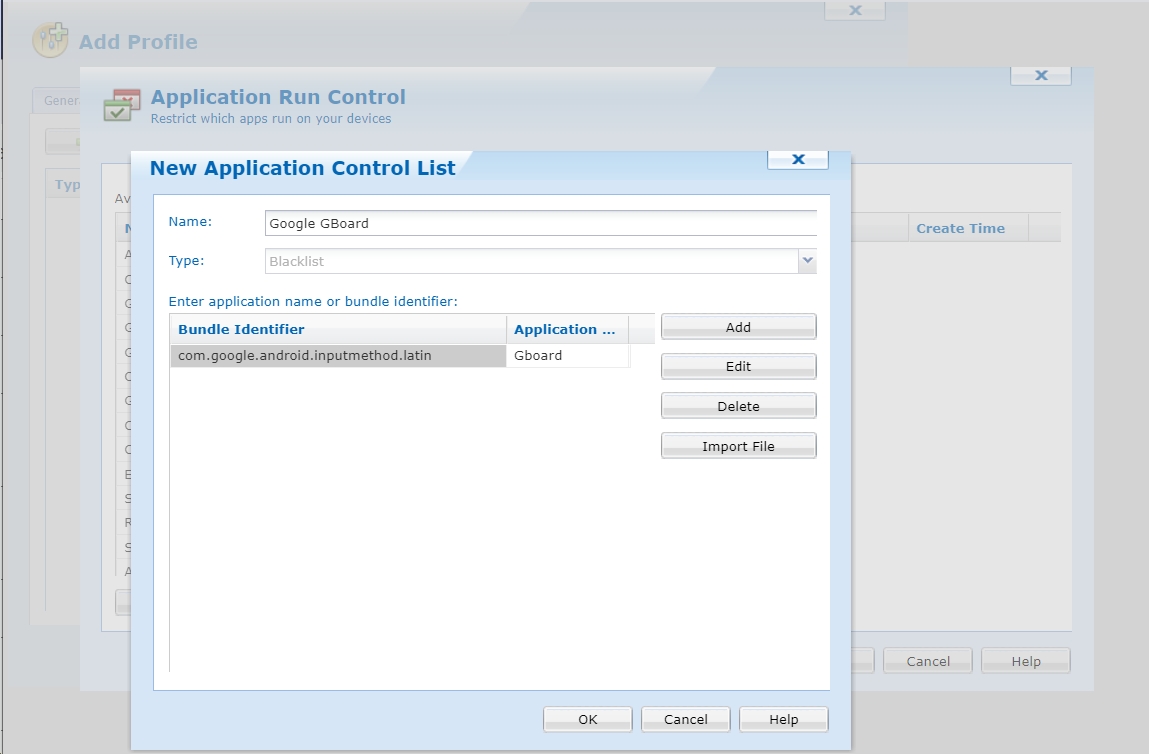Close the Add Profile window

854,10
